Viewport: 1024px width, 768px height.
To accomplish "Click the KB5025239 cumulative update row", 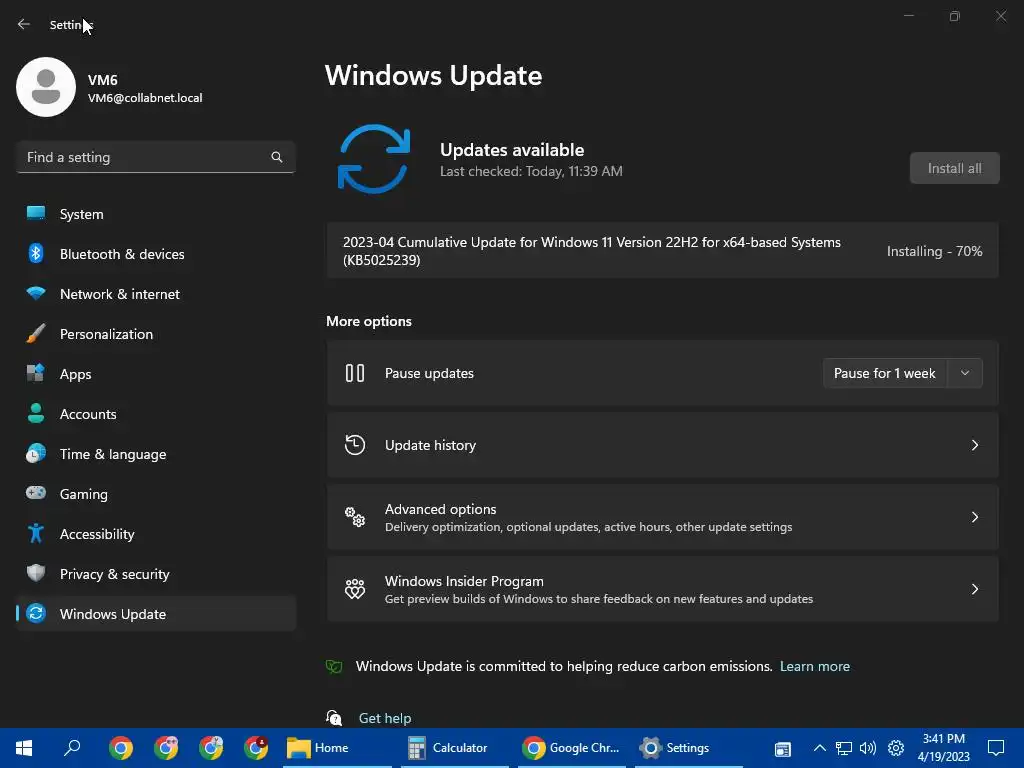I will point(662,251).
